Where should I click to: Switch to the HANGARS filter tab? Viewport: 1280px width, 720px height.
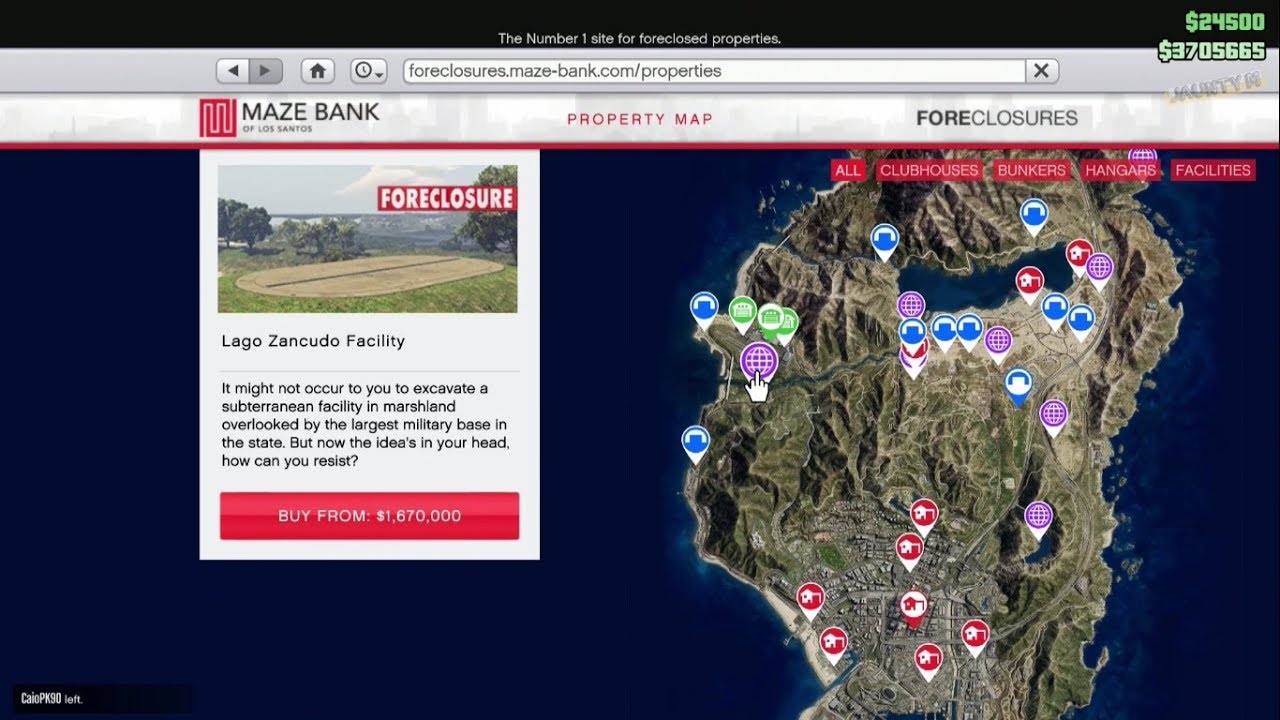(x=1119, y=170)
